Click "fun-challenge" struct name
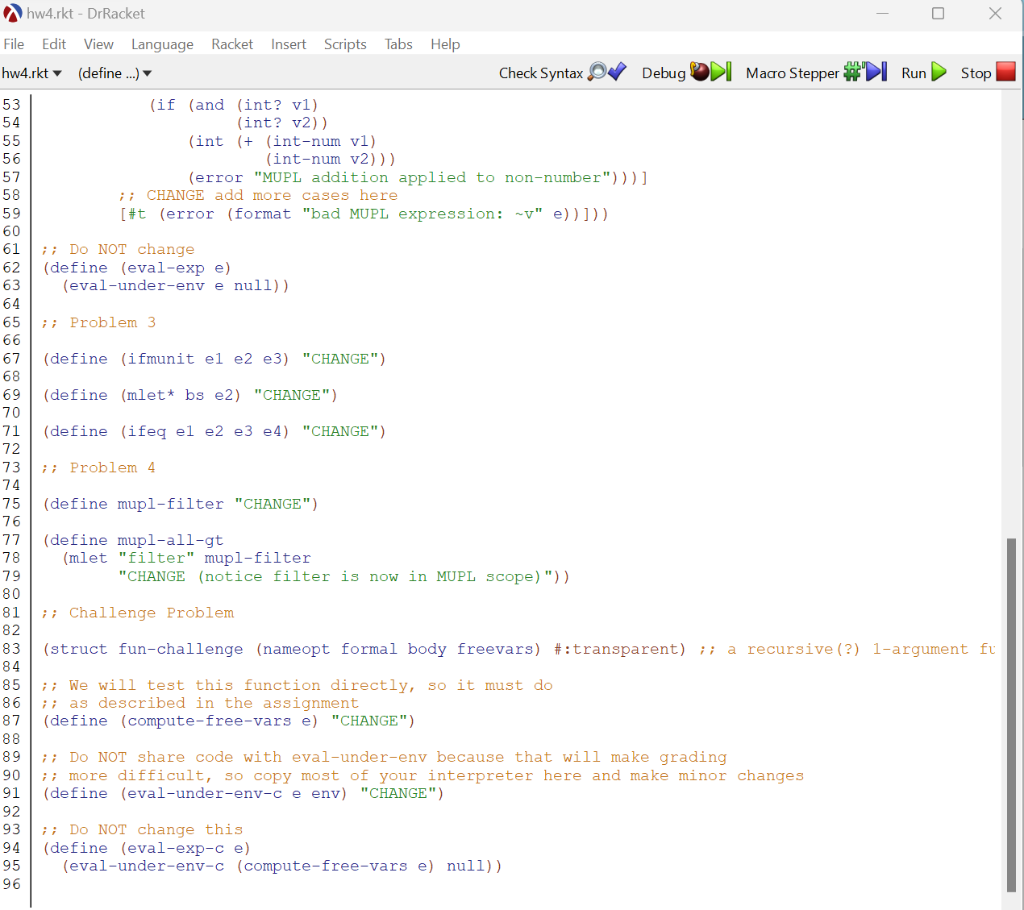Screen dimensions: 1024x910 point(180,649)
